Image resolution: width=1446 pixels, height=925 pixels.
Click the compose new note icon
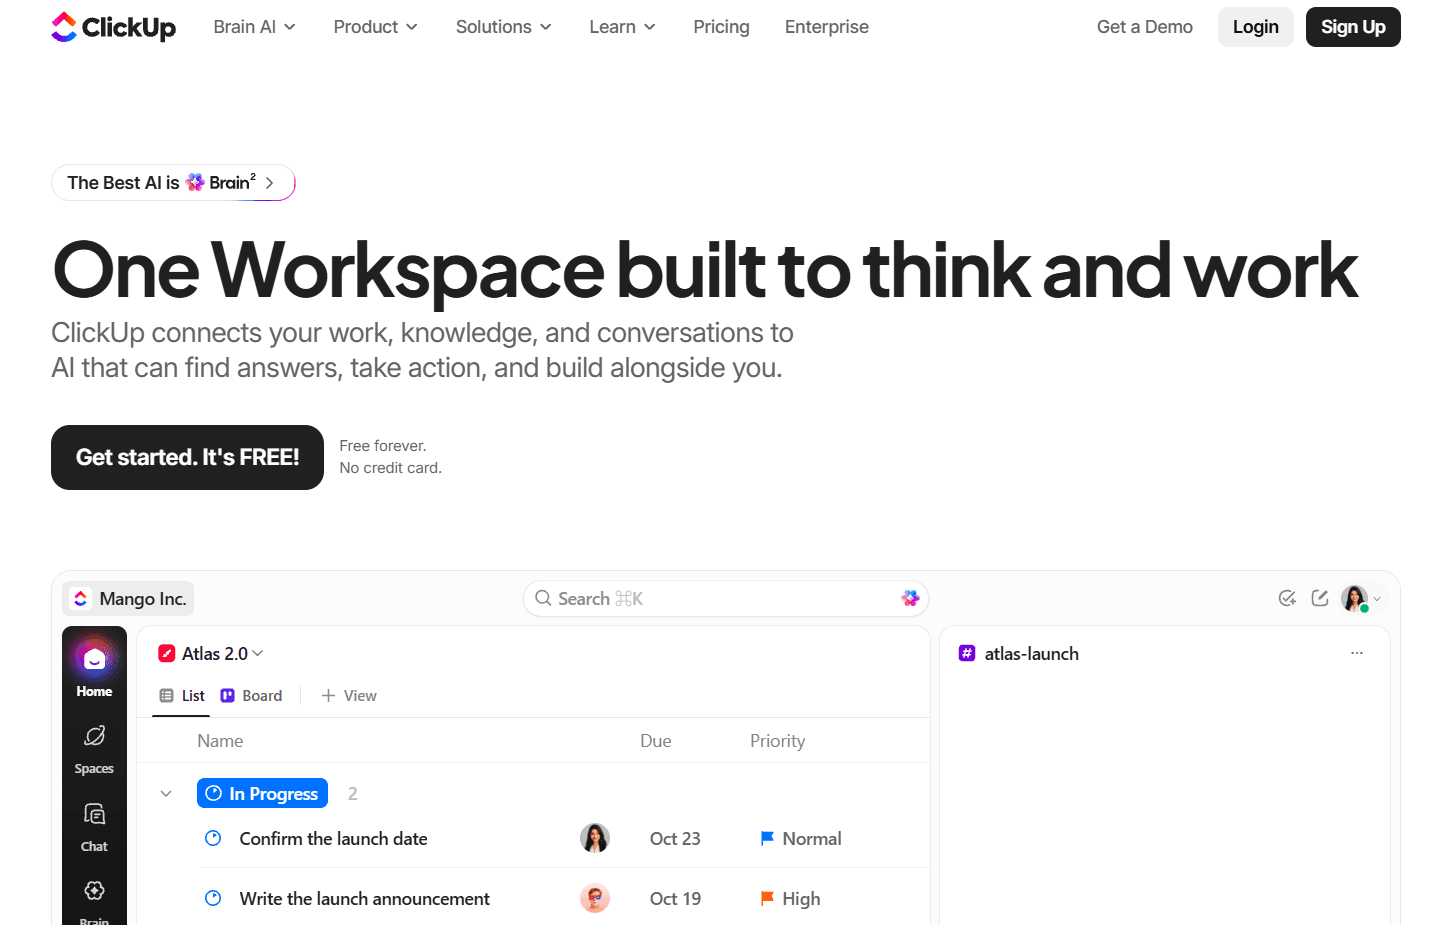1320,598
